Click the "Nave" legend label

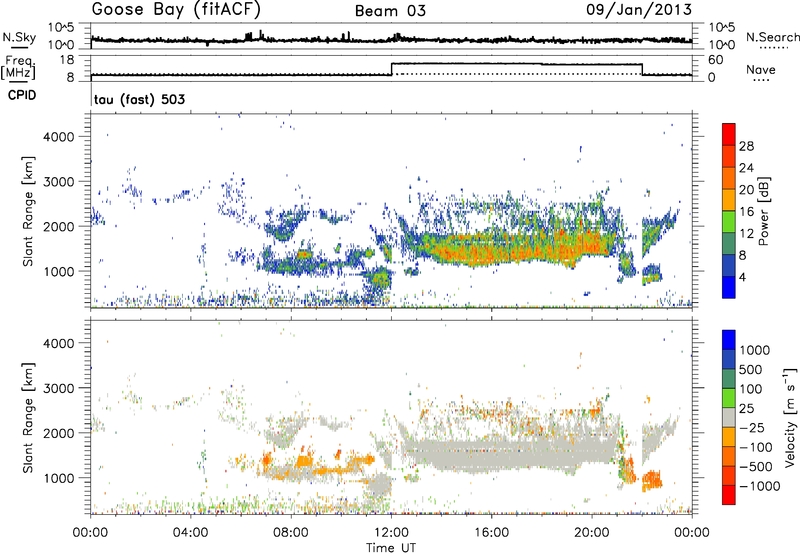pyautogui.click(x=761, y=69)
